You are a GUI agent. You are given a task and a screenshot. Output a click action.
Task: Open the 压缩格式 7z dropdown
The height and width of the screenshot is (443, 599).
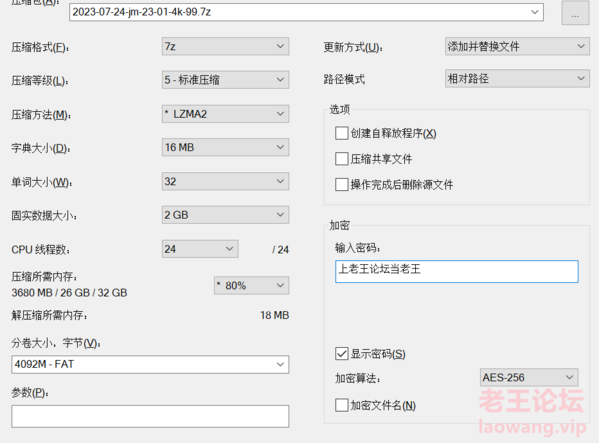[x=225, y=47]
